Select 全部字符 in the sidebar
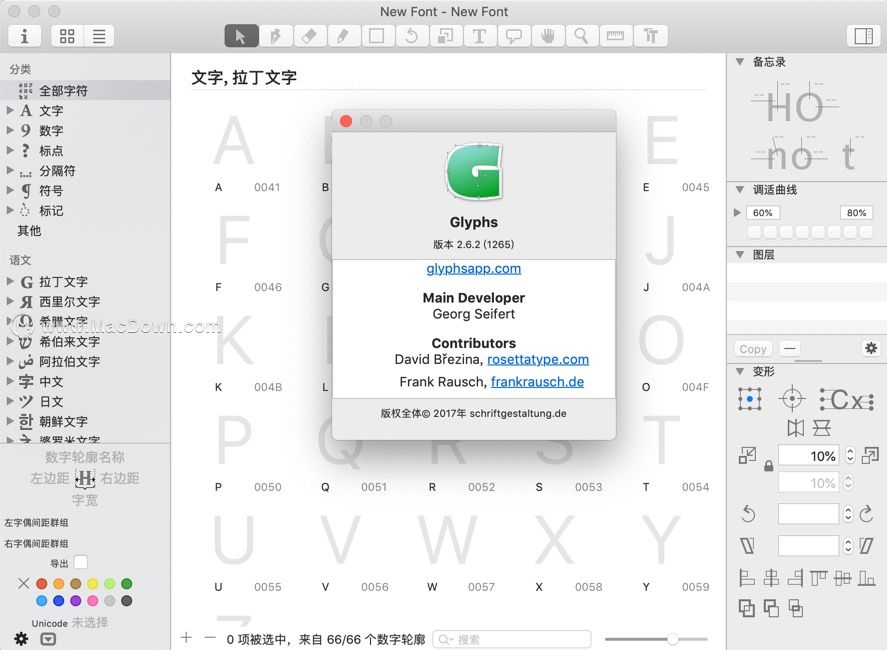This screenshot has height=650, width=887. point(85,91)
